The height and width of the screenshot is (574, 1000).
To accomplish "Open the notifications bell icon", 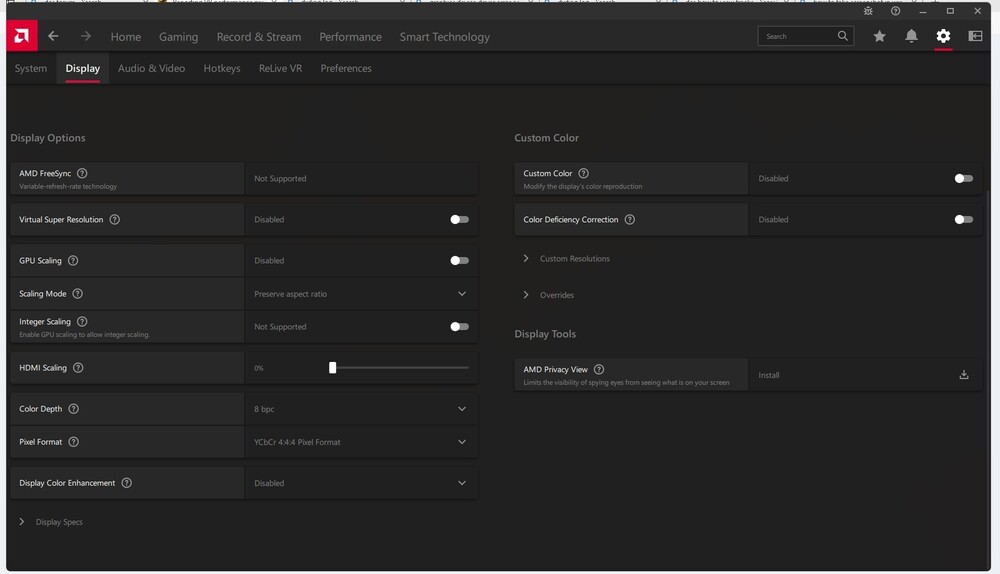I will coord(911,37).
